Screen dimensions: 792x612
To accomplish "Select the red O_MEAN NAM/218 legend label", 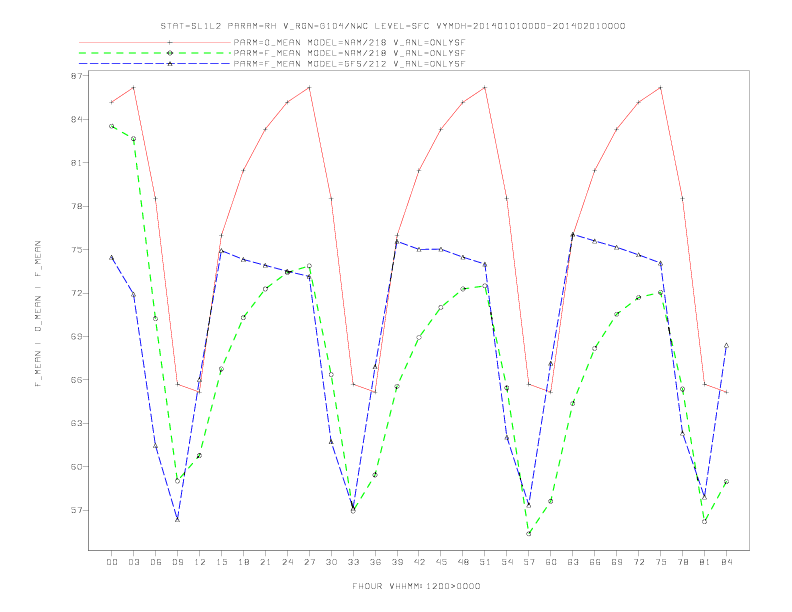I will click(x=349, y=42).
